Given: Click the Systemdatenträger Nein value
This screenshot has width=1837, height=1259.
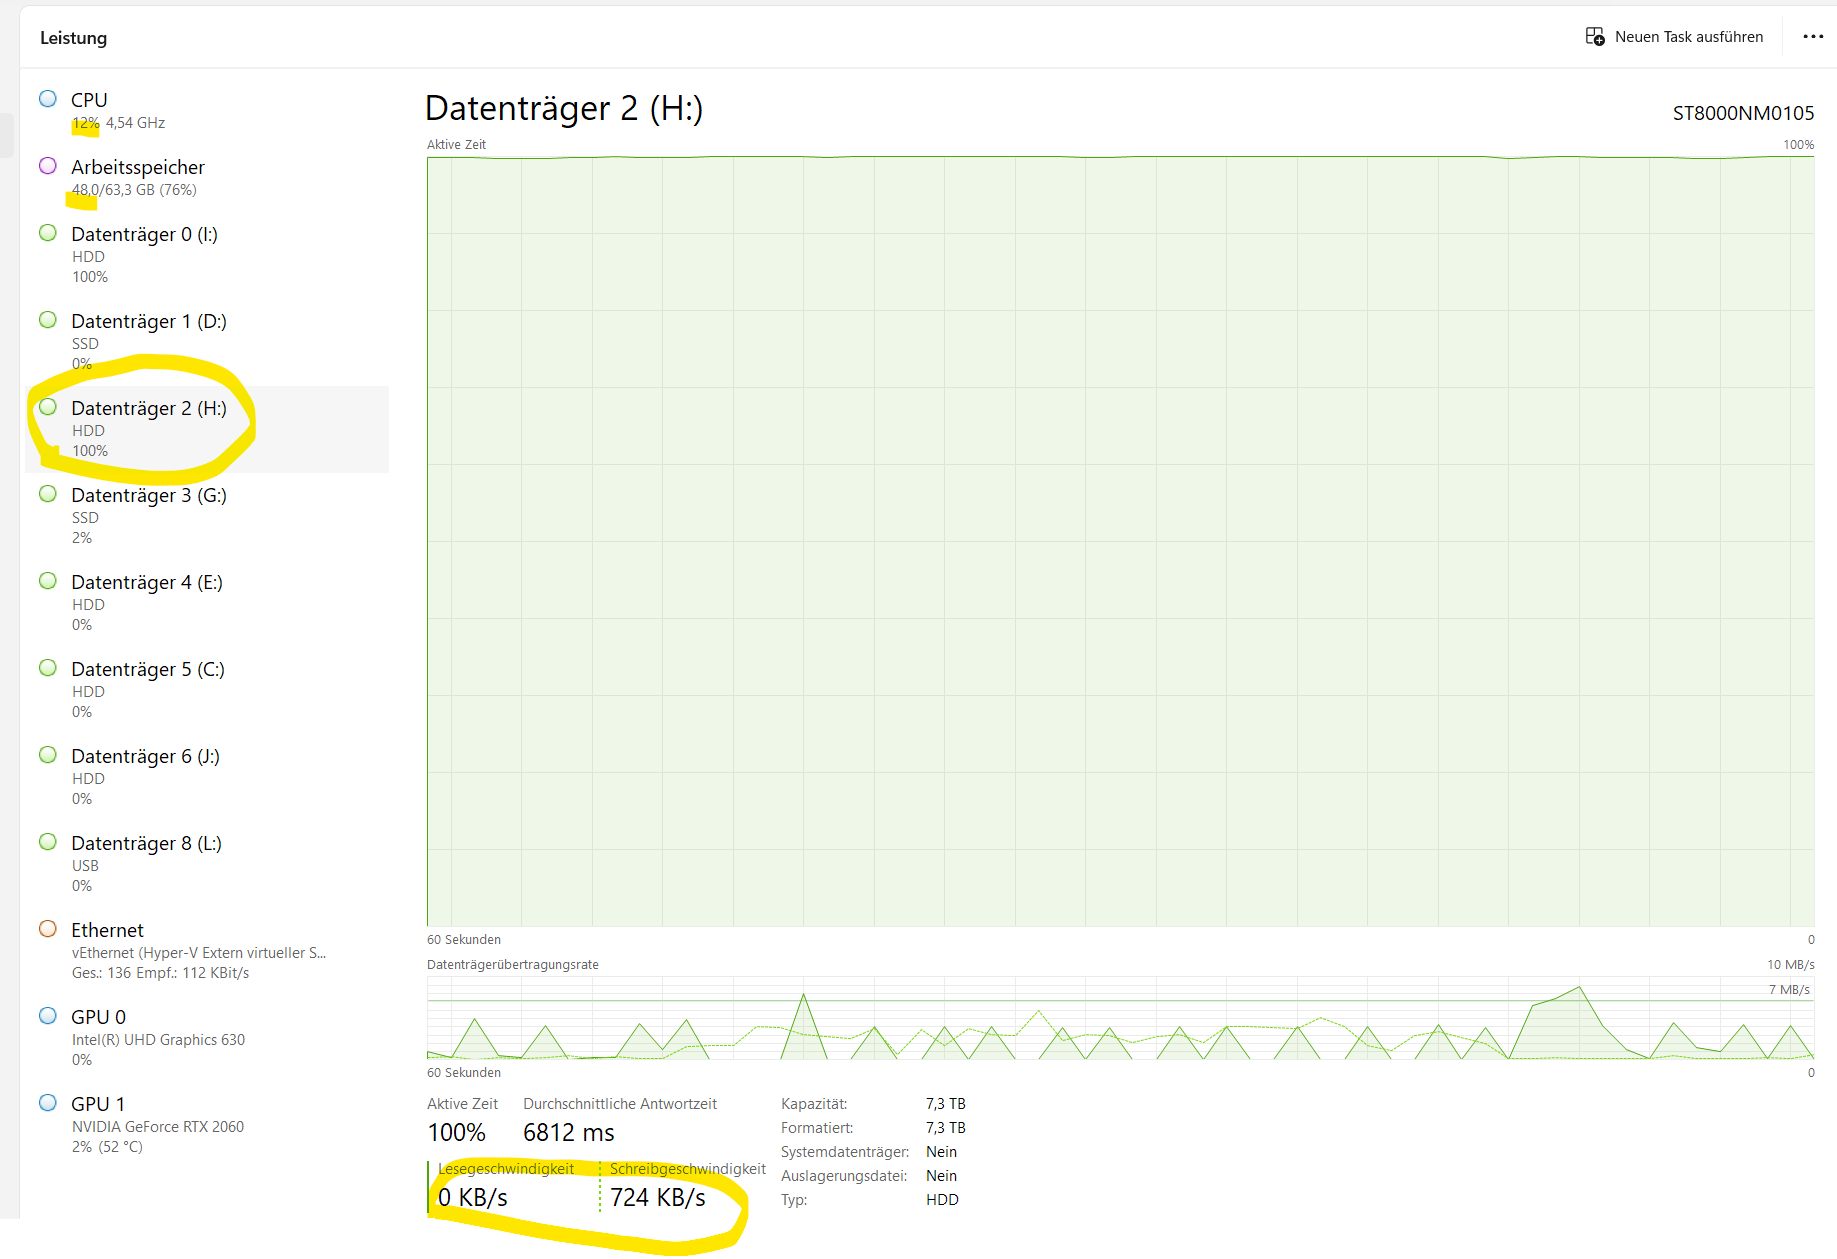Looking at the screenshot, I should pyautogui.click(x=941, y=1152).
